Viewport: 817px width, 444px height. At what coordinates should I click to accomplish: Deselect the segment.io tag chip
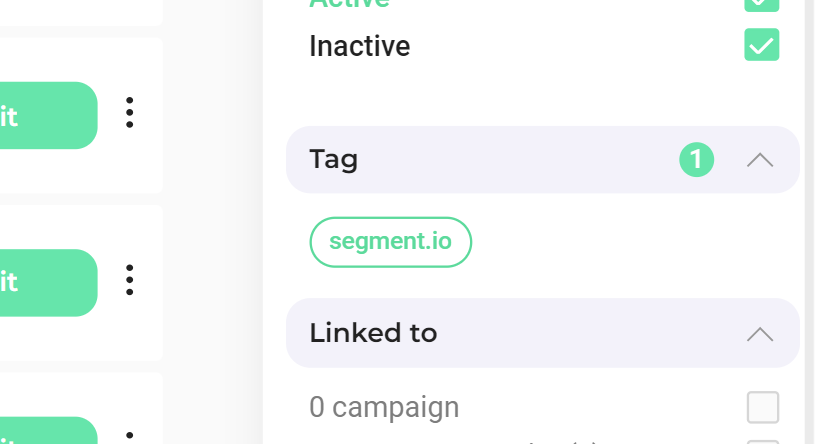pyautogui.click(x=390, y=242)
